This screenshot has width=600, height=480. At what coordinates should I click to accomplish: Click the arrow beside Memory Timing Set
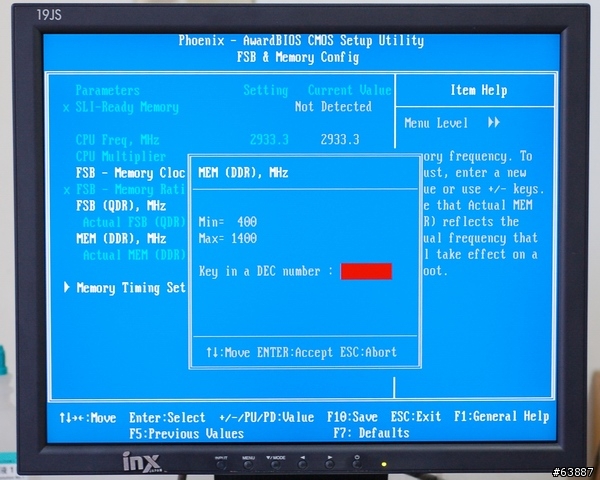pos(67,287)
